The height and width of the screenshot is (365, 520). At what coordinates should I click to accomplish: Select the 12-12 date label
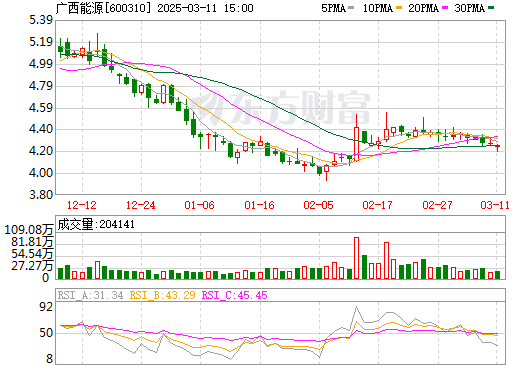click(82, 205)
